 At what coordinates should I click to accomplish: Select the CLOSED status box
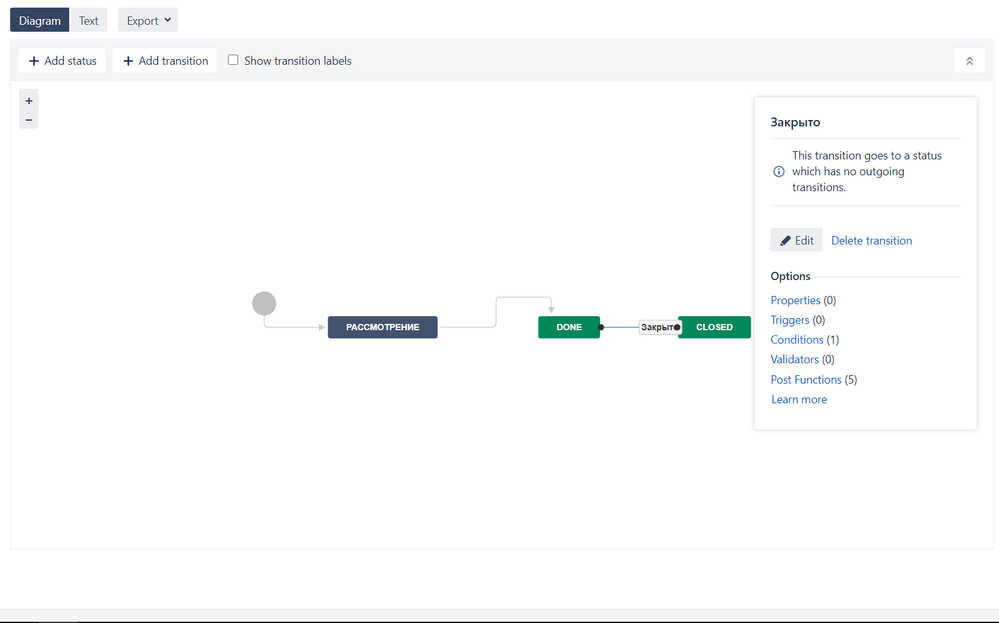[x=714, y=327]
